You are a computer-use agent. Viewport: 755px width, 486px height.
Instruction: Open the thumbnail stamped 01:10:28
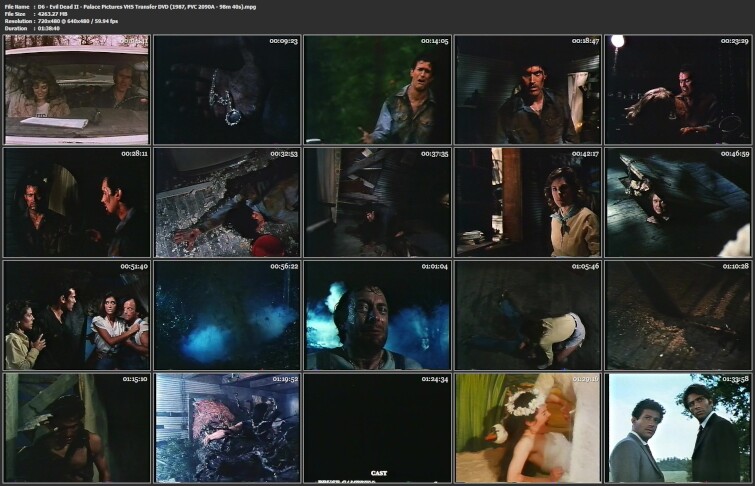[x=678, y=315]
